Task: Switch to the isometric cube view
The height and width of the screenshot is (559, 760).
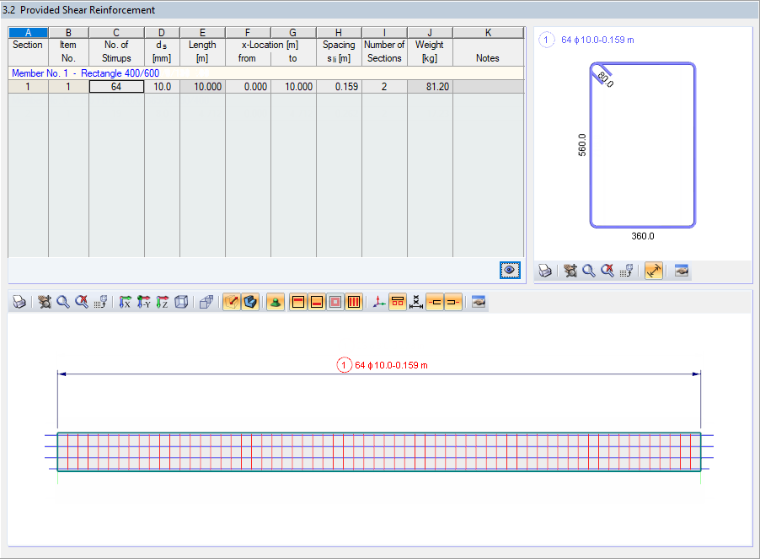Action: (x=181, y=302)
